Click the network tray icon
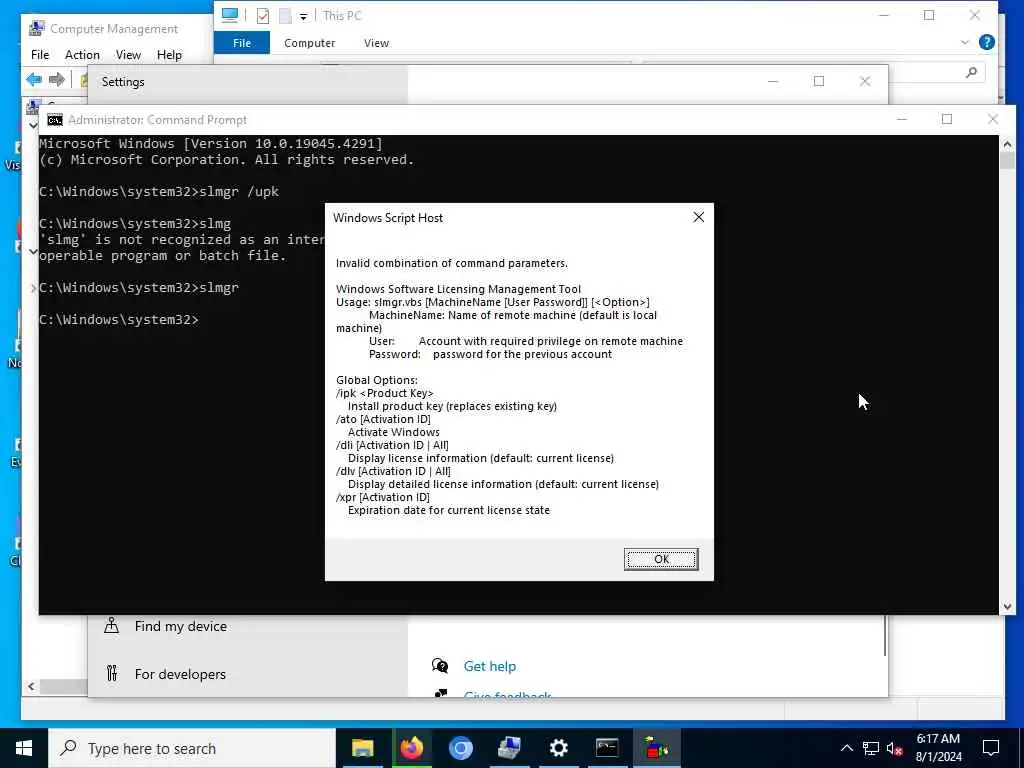The height and width of the screenshot is (768, 1024). point(871,748)
